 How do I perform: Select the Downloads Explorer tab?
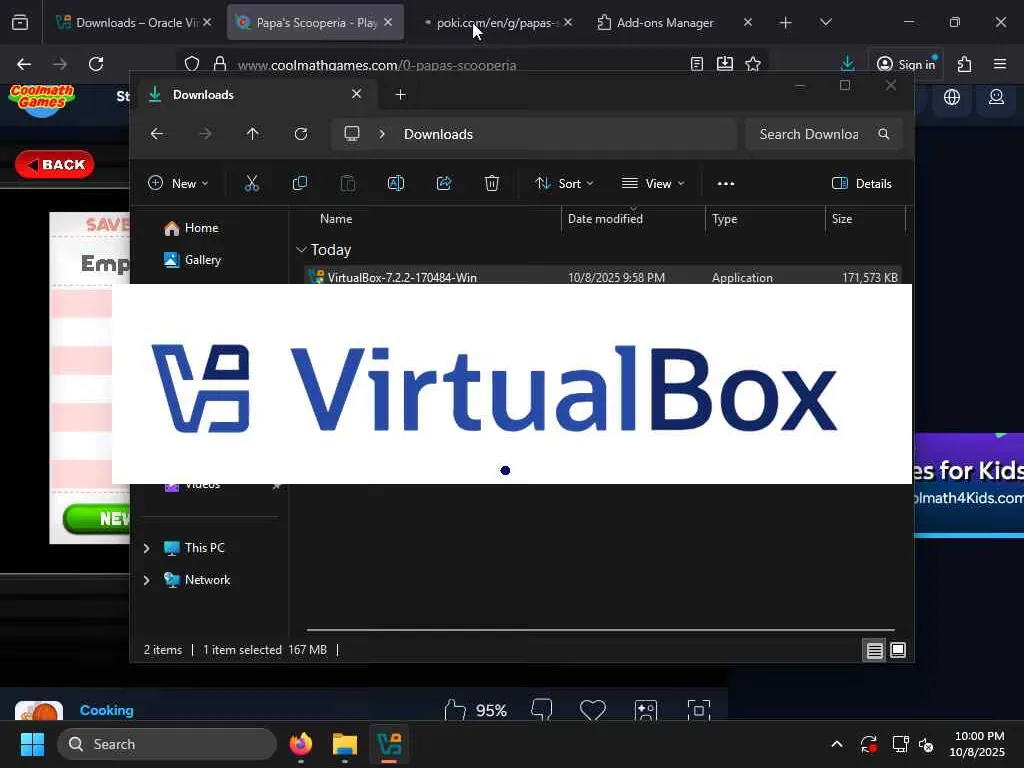255,95
